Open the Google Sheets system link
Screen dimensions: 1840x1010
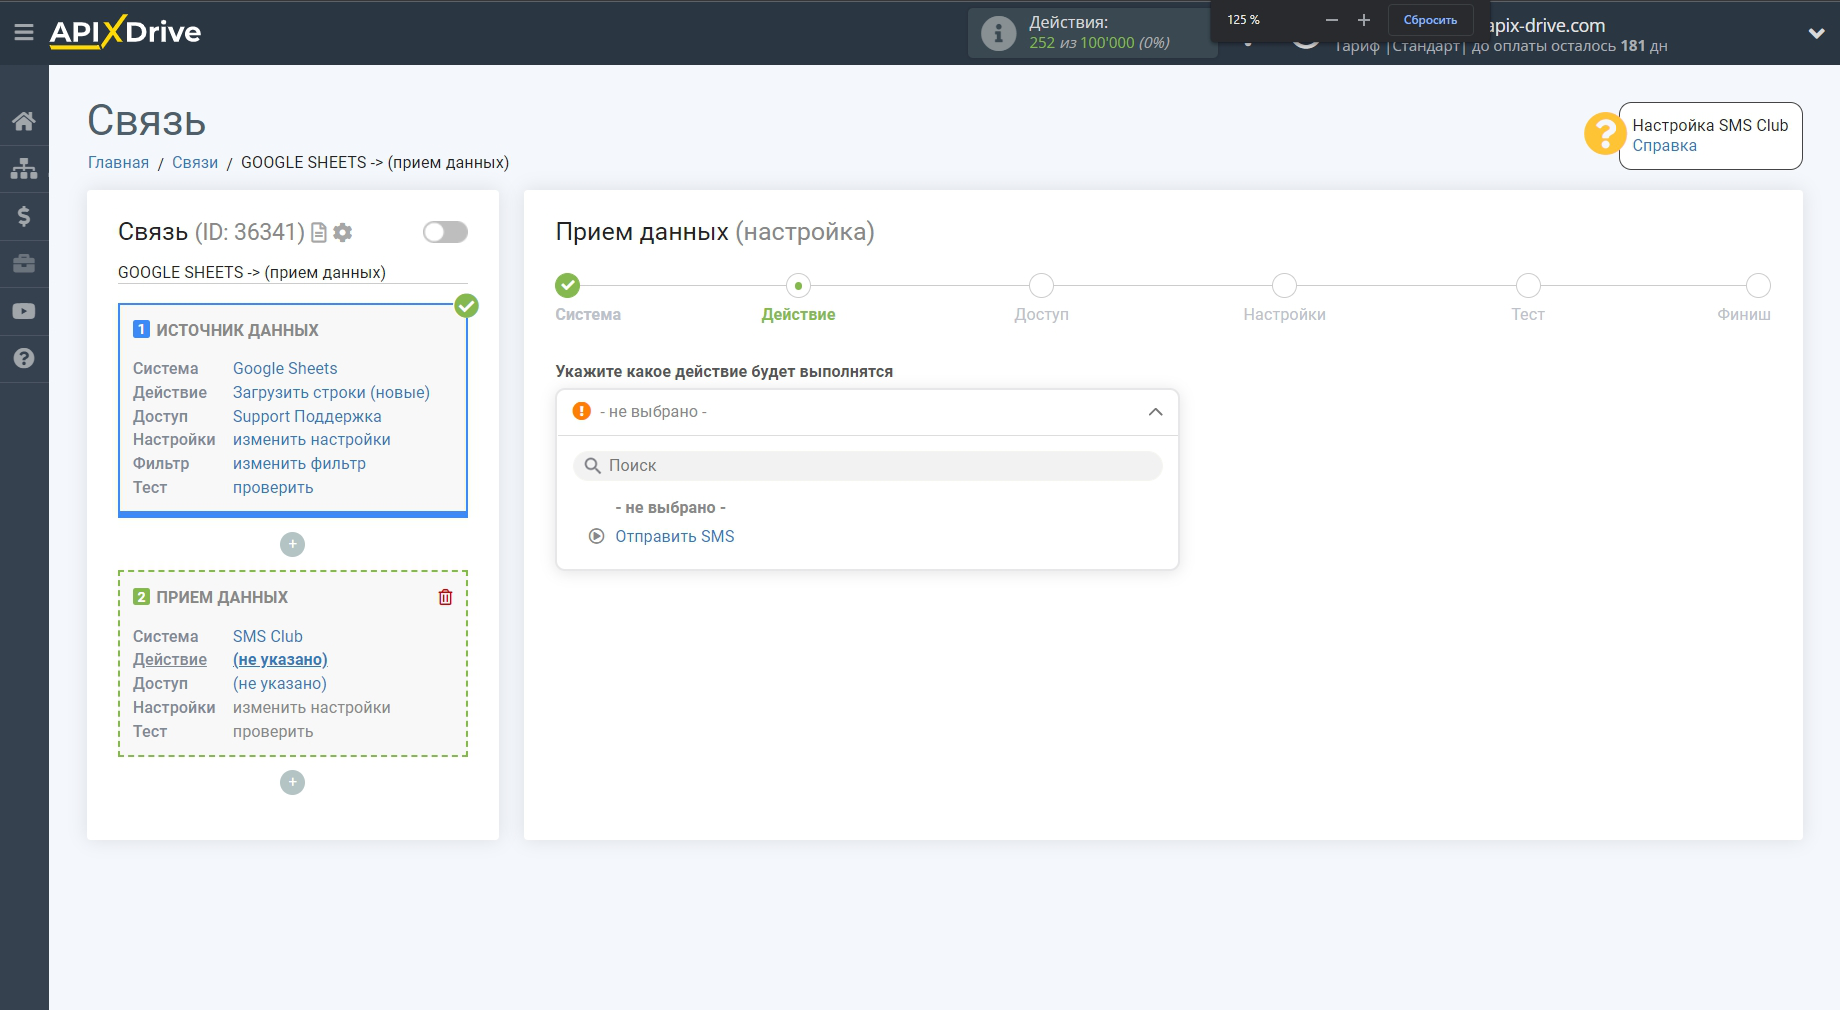(285, 369)
